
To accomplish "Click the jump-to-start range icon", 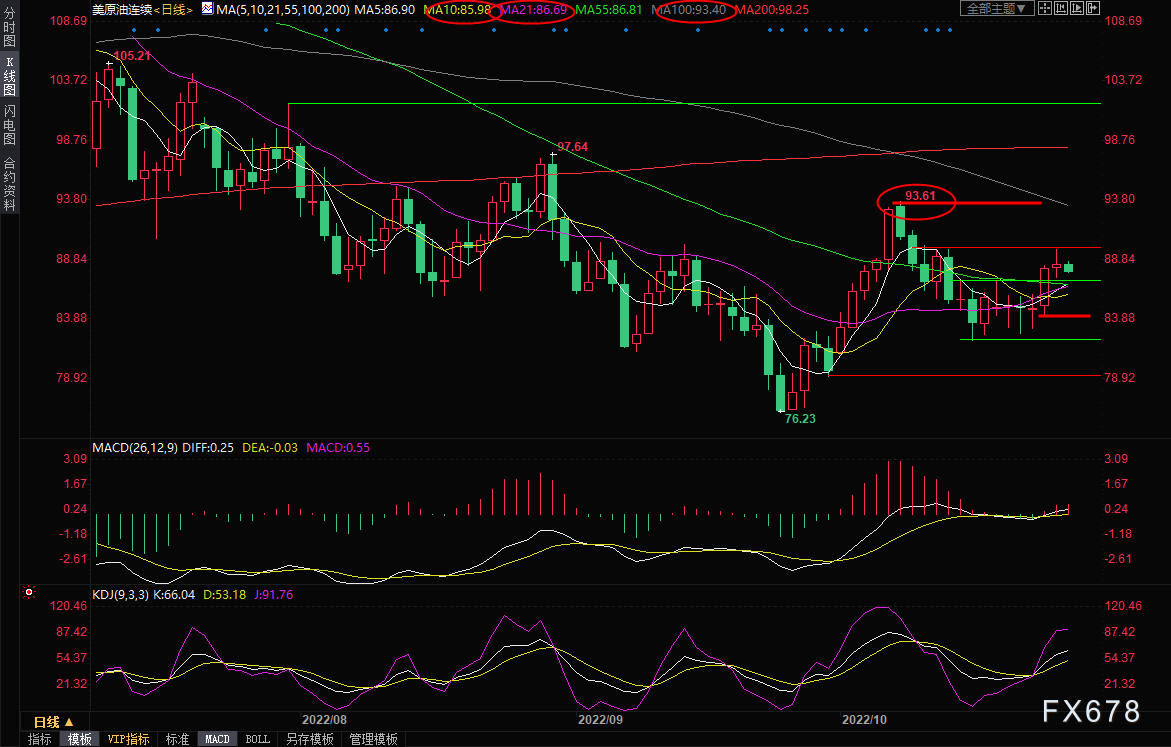I will click(x=1061, y=8).
